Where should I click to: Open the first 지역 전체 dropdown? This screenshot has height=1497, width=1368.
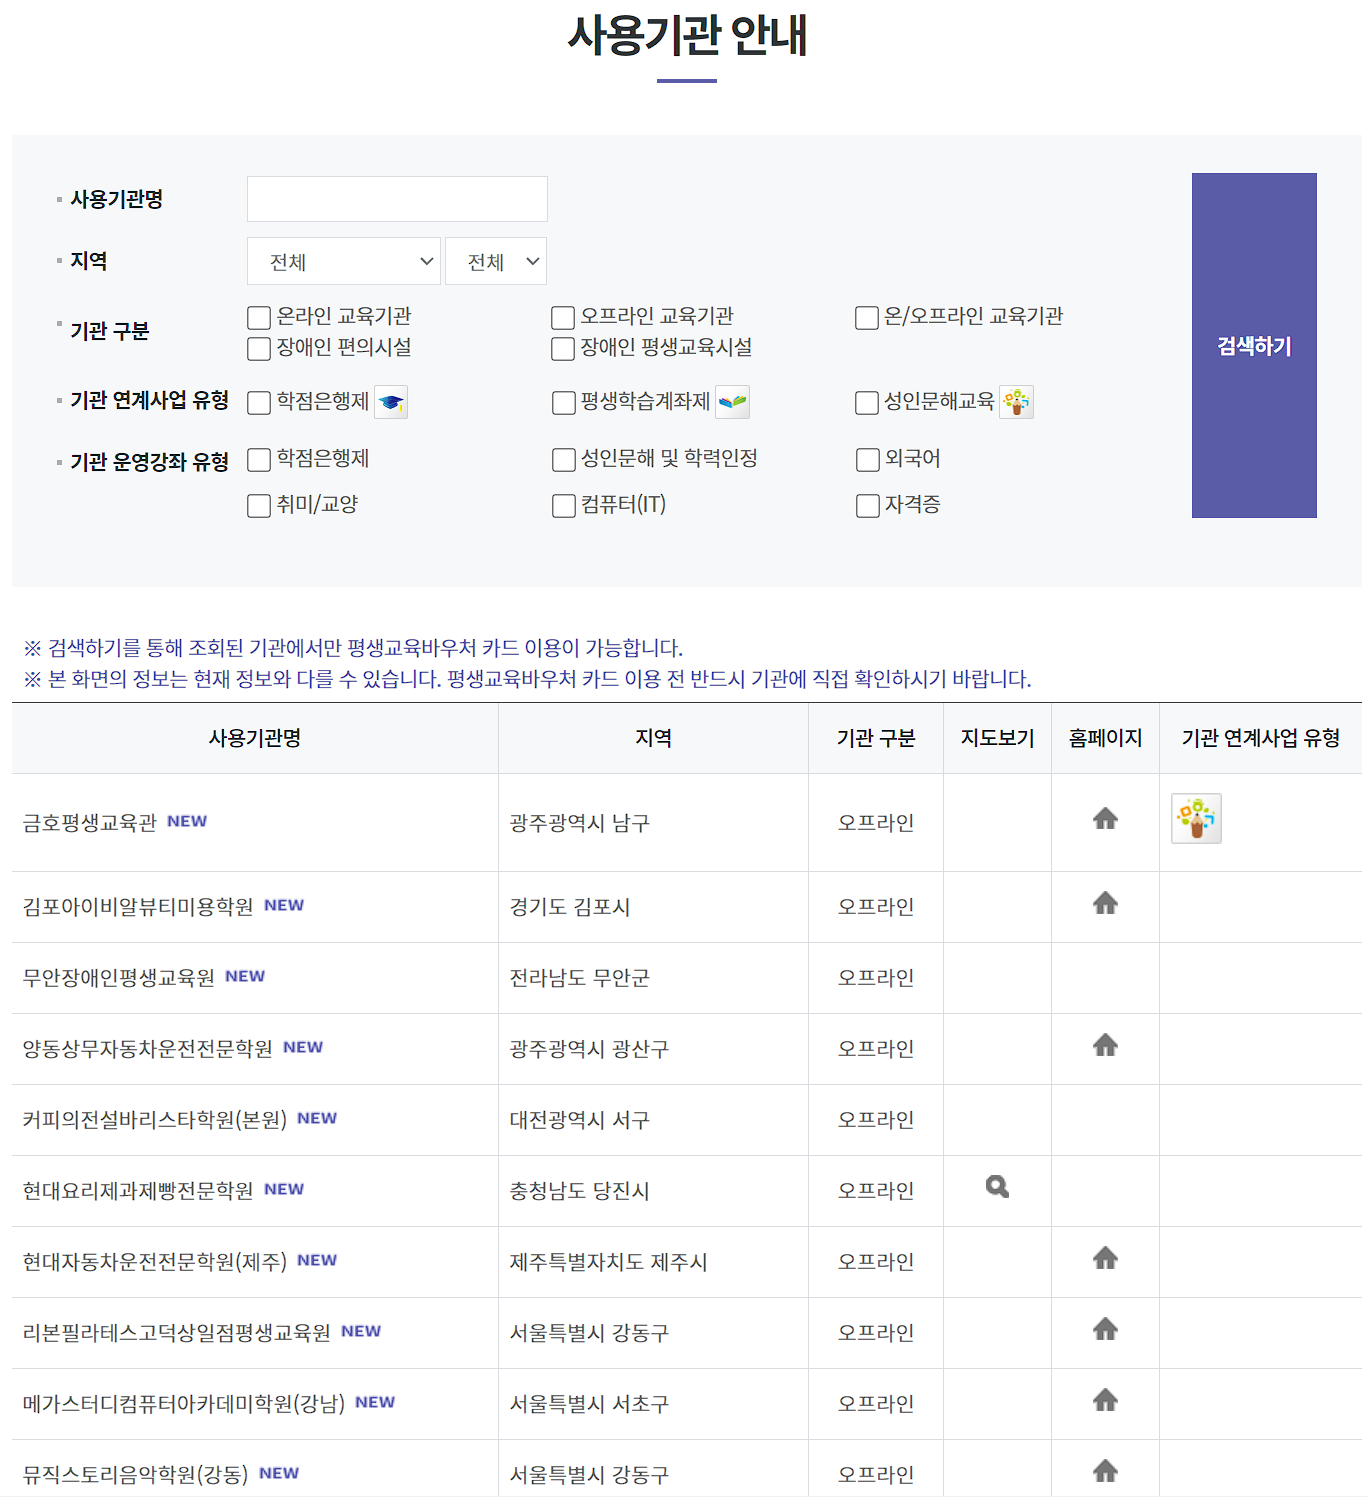(344, 261)
